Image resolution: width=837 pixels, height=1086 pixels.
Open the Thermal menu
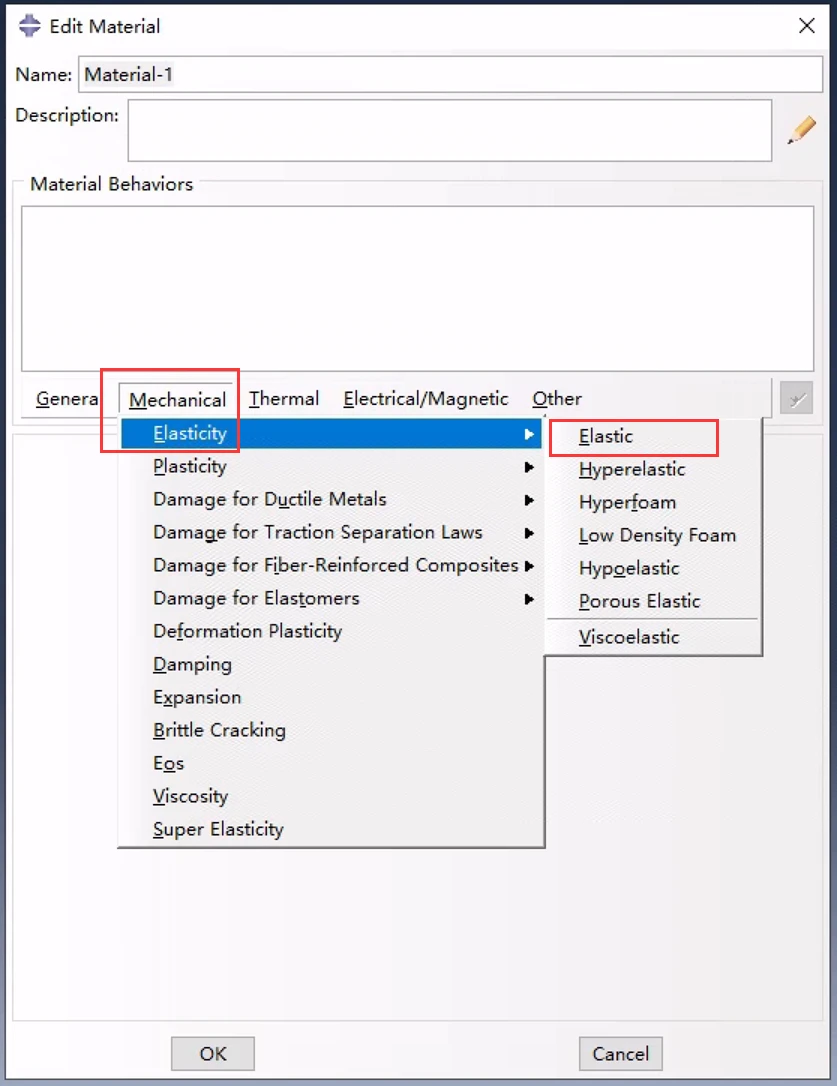point(284,399)
